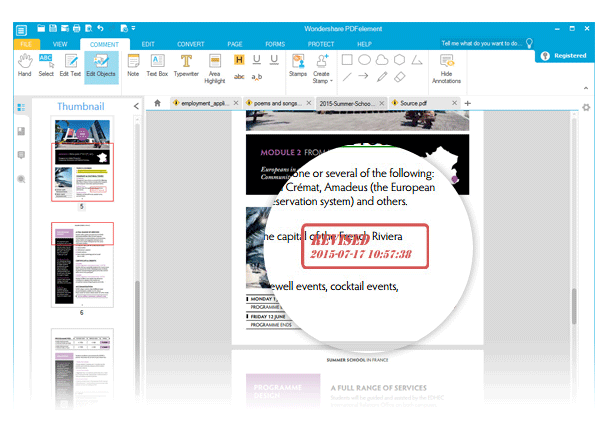Switch to the EDIT tab
The width and height of the screenshot is (600, 448).
tap(148, 44)
